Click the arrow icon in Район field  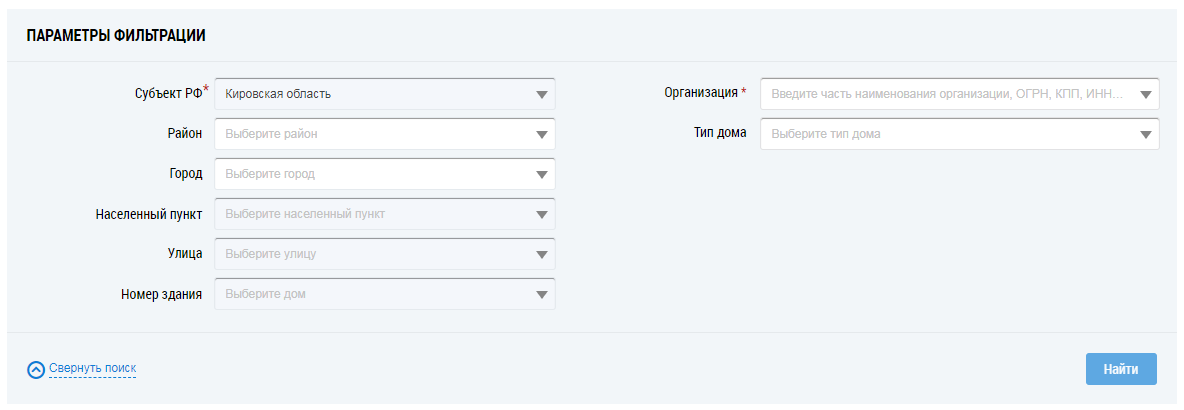(x=541, y=135)
